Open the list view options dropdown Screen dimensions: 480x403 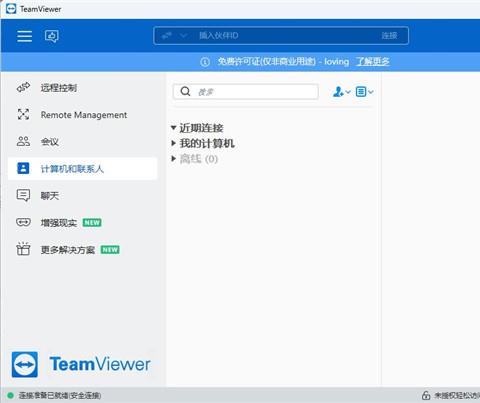(364, 91)
